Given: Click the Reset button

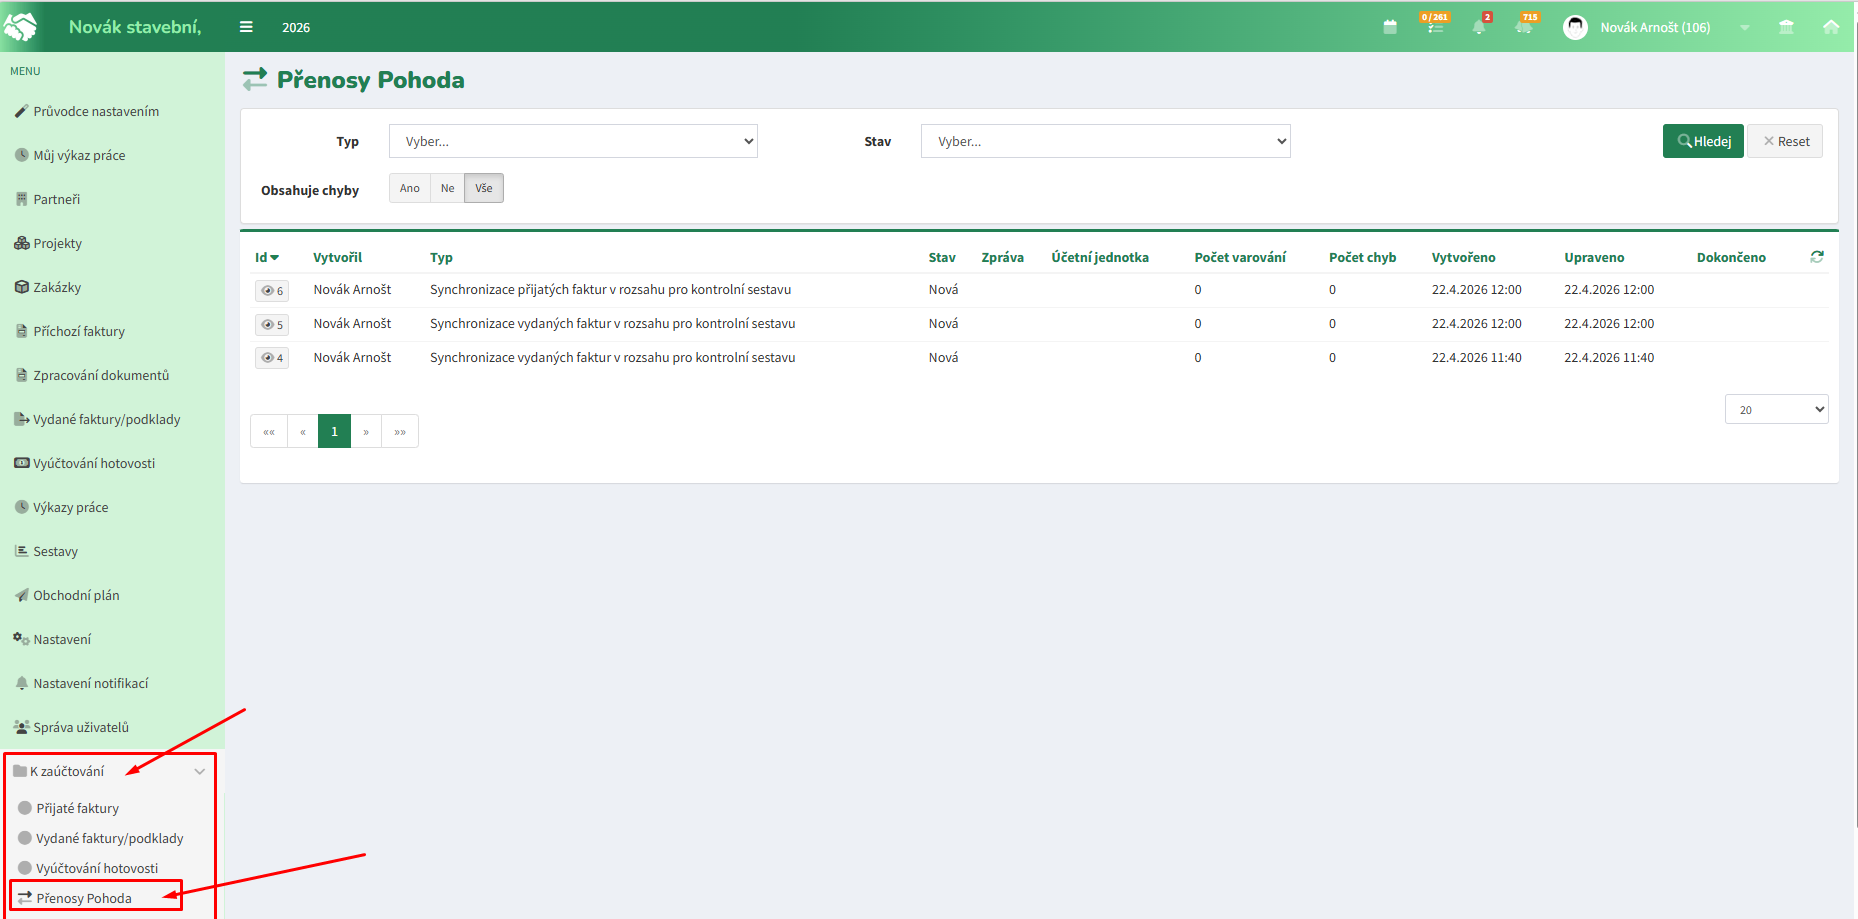Looking at the screenshot, I should pyautogui.click(x=1785, y=141).
